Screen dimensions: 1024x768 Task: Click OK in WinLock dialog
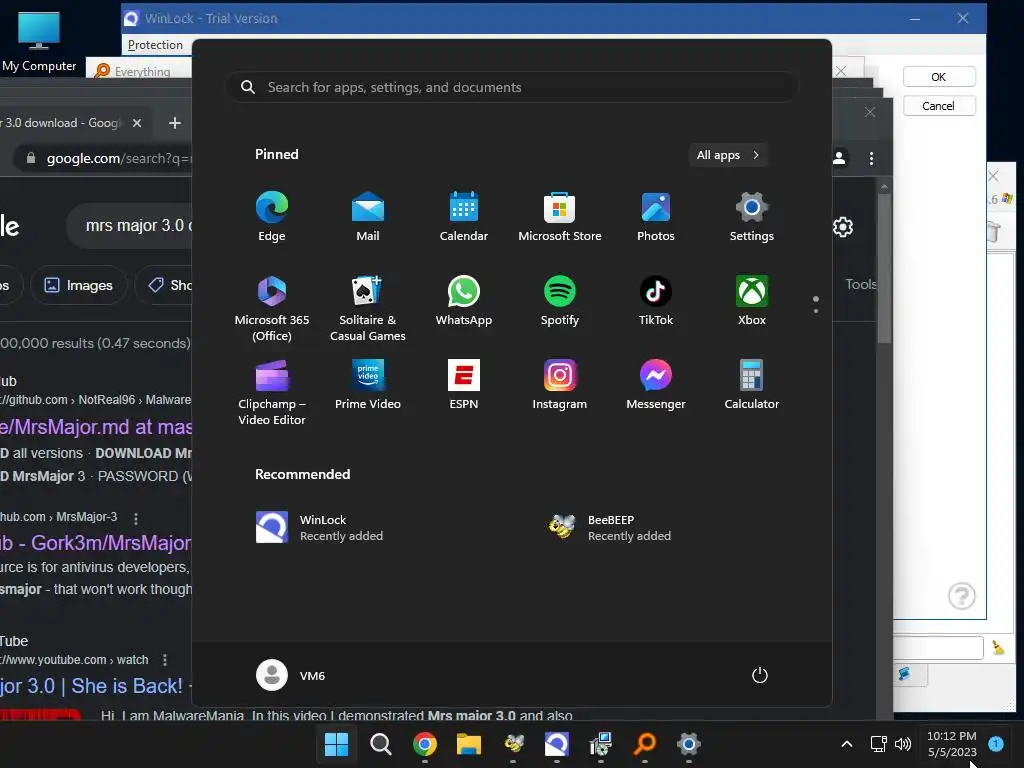coord(938,77)
